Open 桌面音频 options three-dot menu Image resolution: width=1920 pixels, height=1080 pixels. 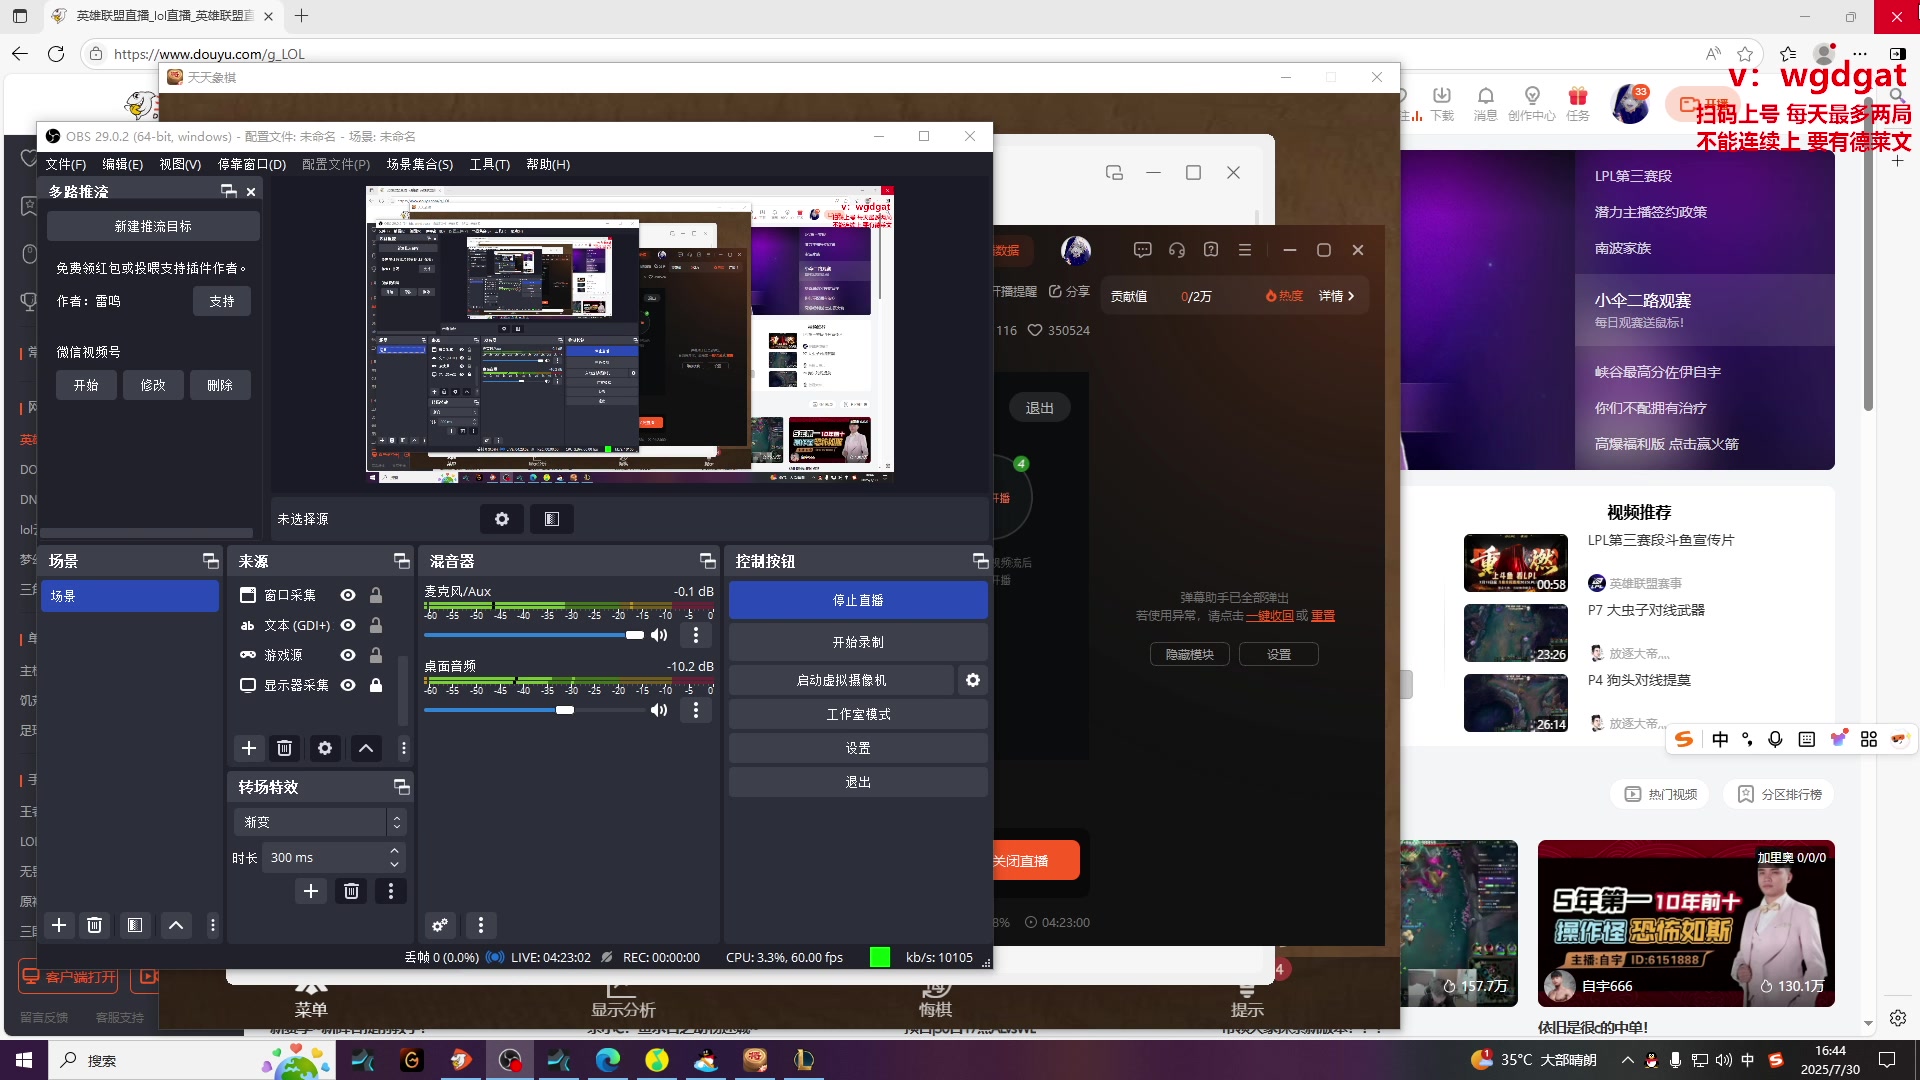pos(696,710)
